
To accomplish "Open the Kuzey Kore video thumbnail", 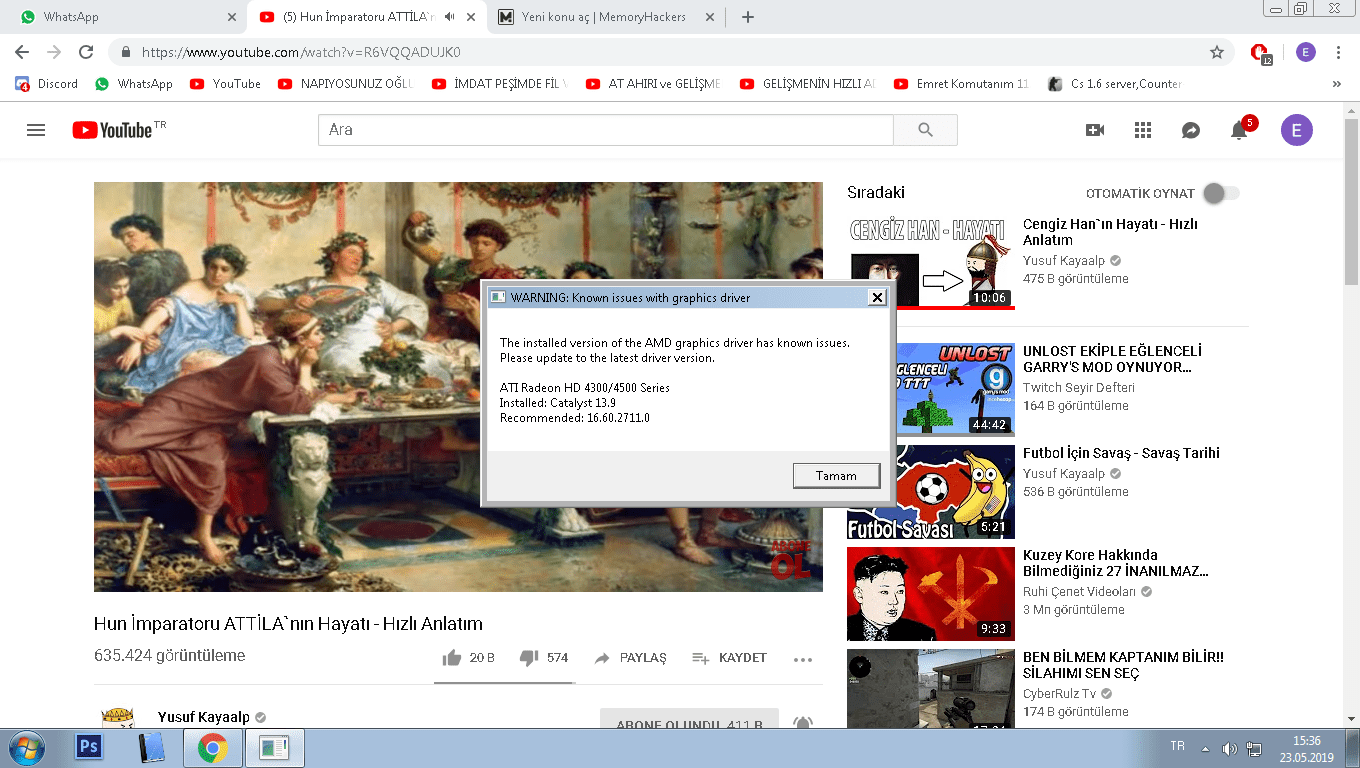I will (x=931, y=594).
